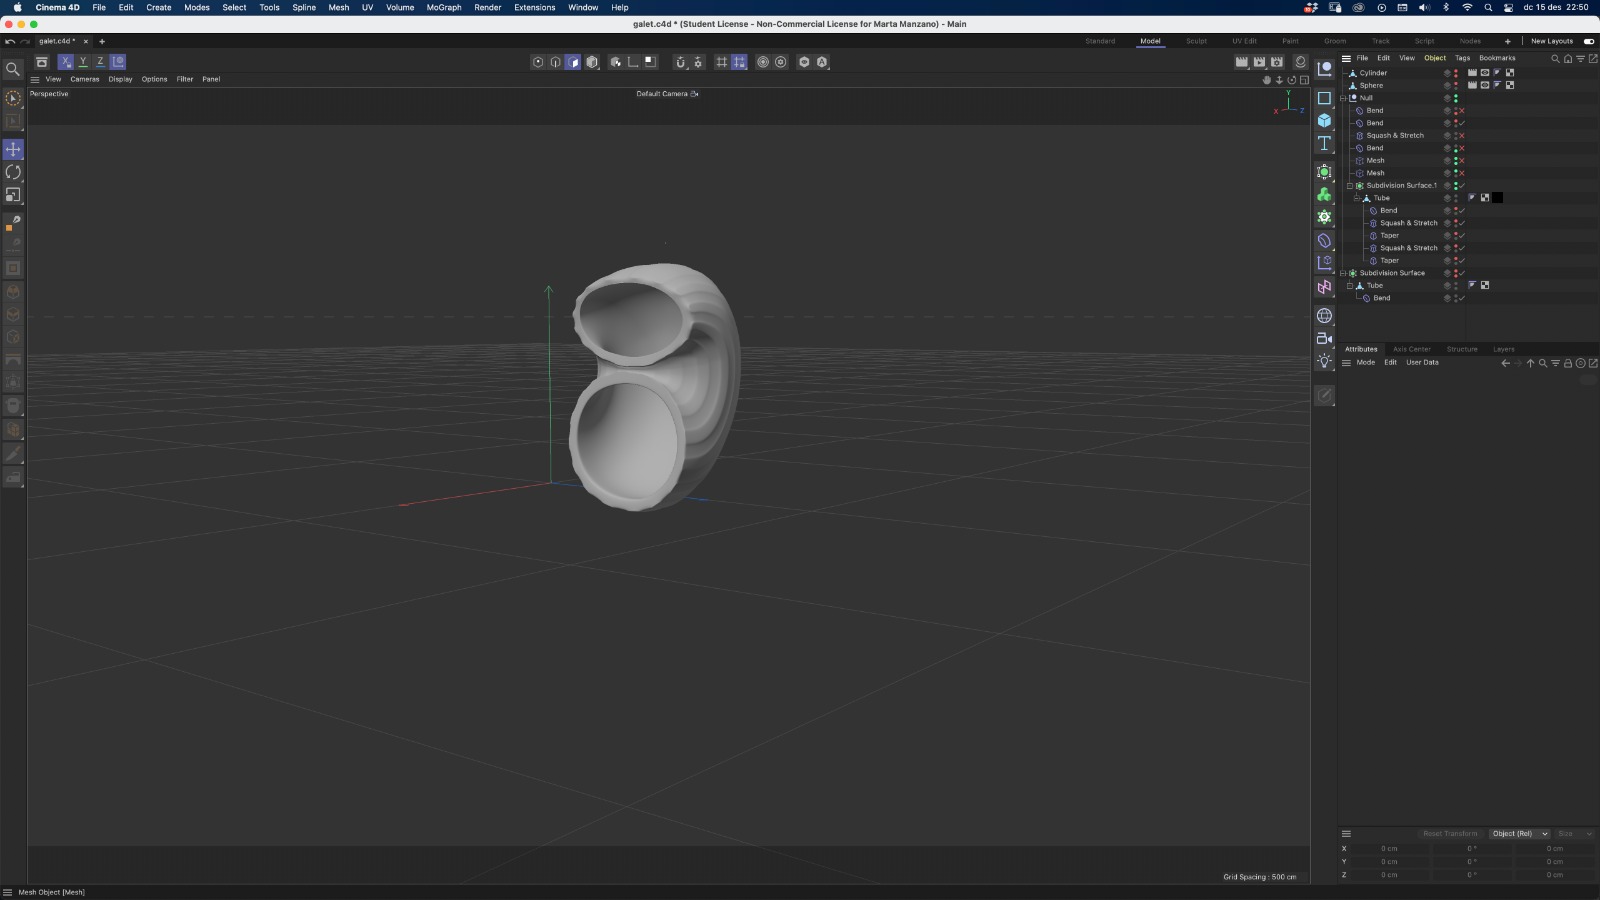Collapse Subdivision Surface.1 hierarchy
The width and height of the screenshot is (1600, 900).
point(1350,186)
